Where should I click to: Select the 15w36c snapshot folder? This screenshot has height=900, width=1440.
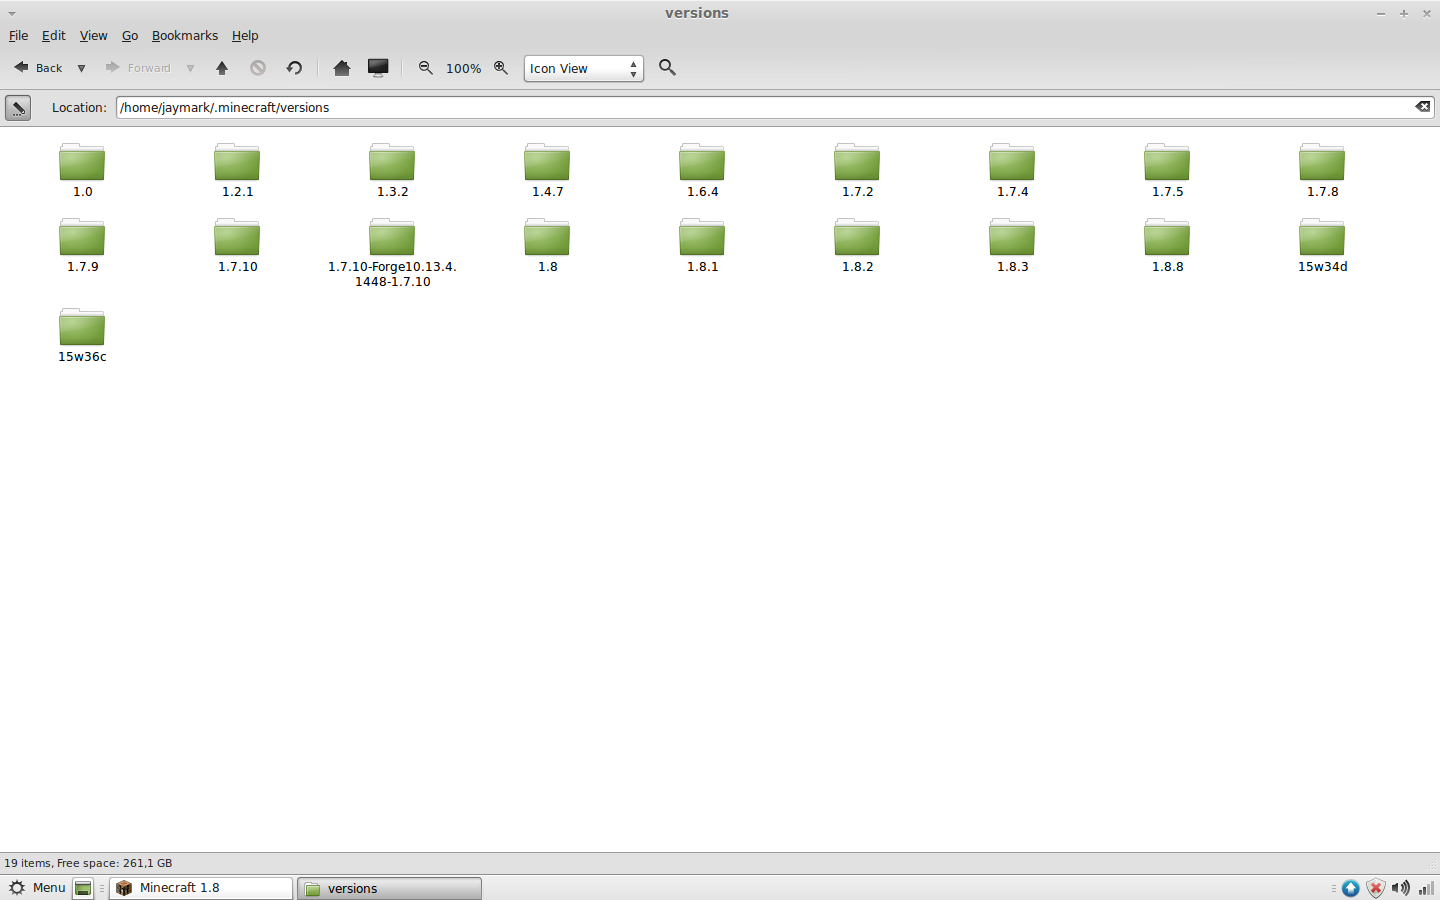coord(82,330)
